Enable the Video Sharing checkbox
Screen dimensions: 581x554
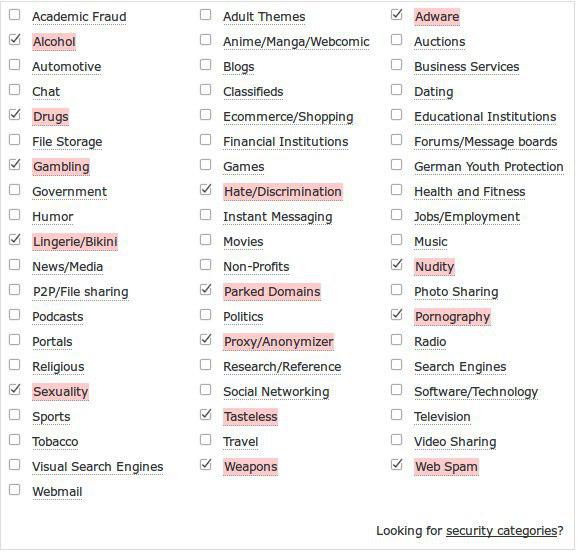[396, 440]
